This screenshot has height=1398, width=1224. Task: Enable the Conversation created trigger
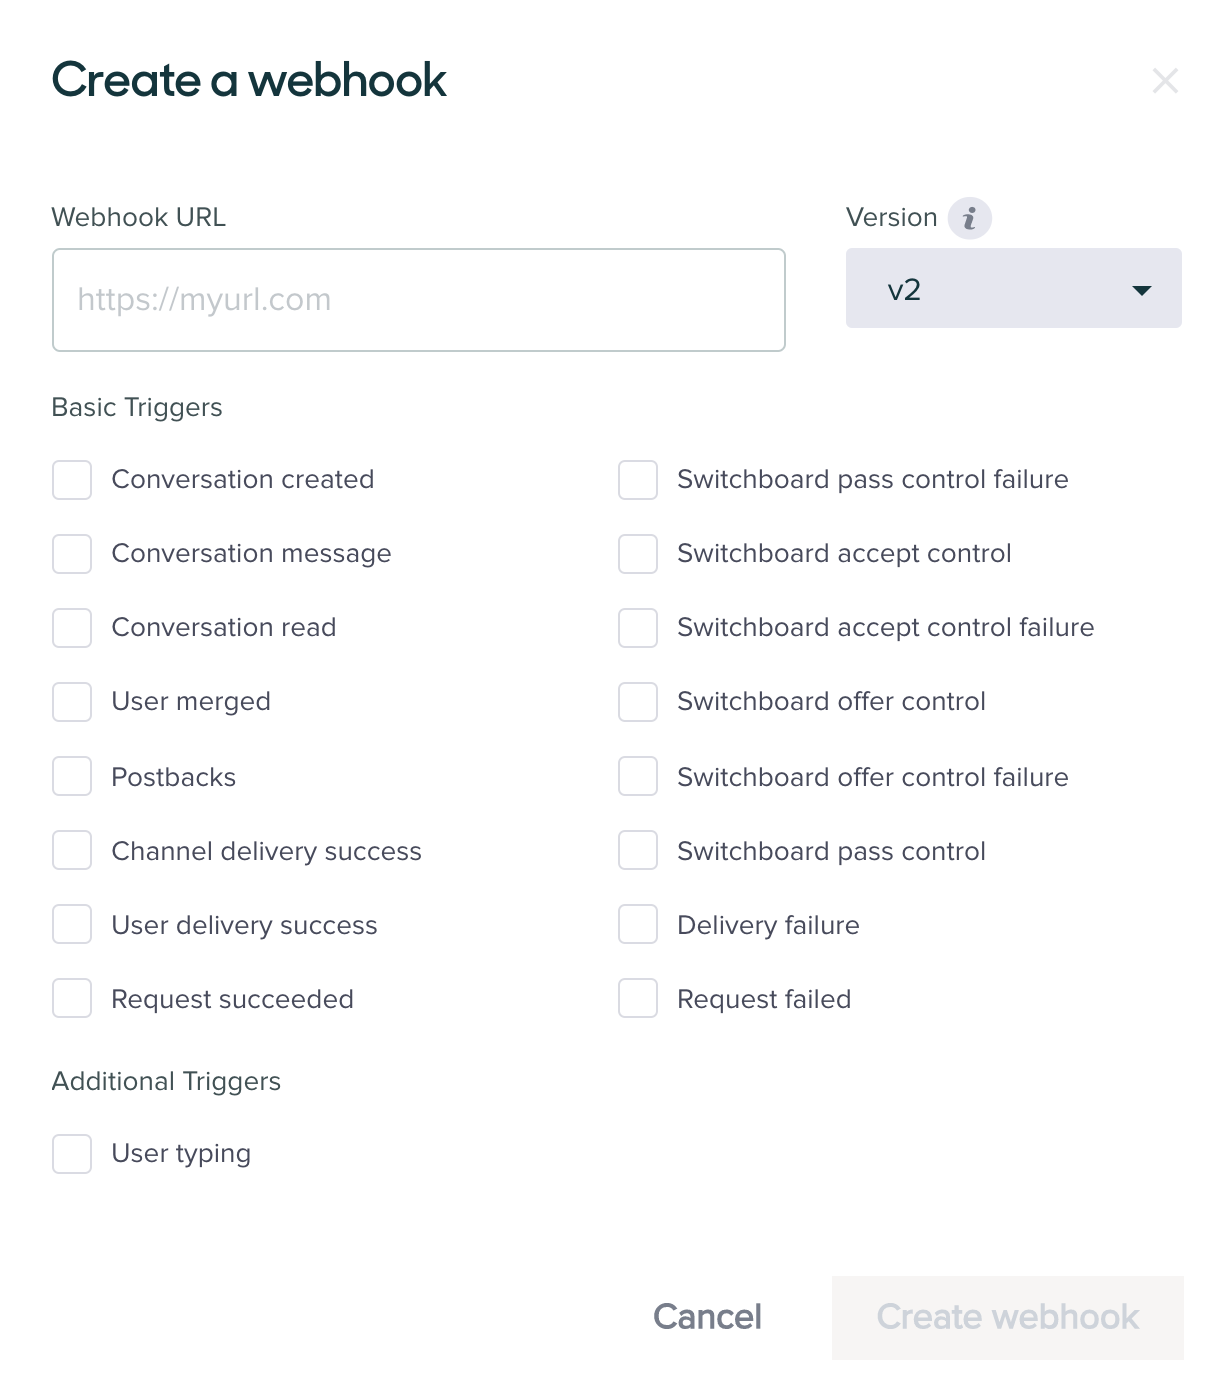(x=72, y=480)
